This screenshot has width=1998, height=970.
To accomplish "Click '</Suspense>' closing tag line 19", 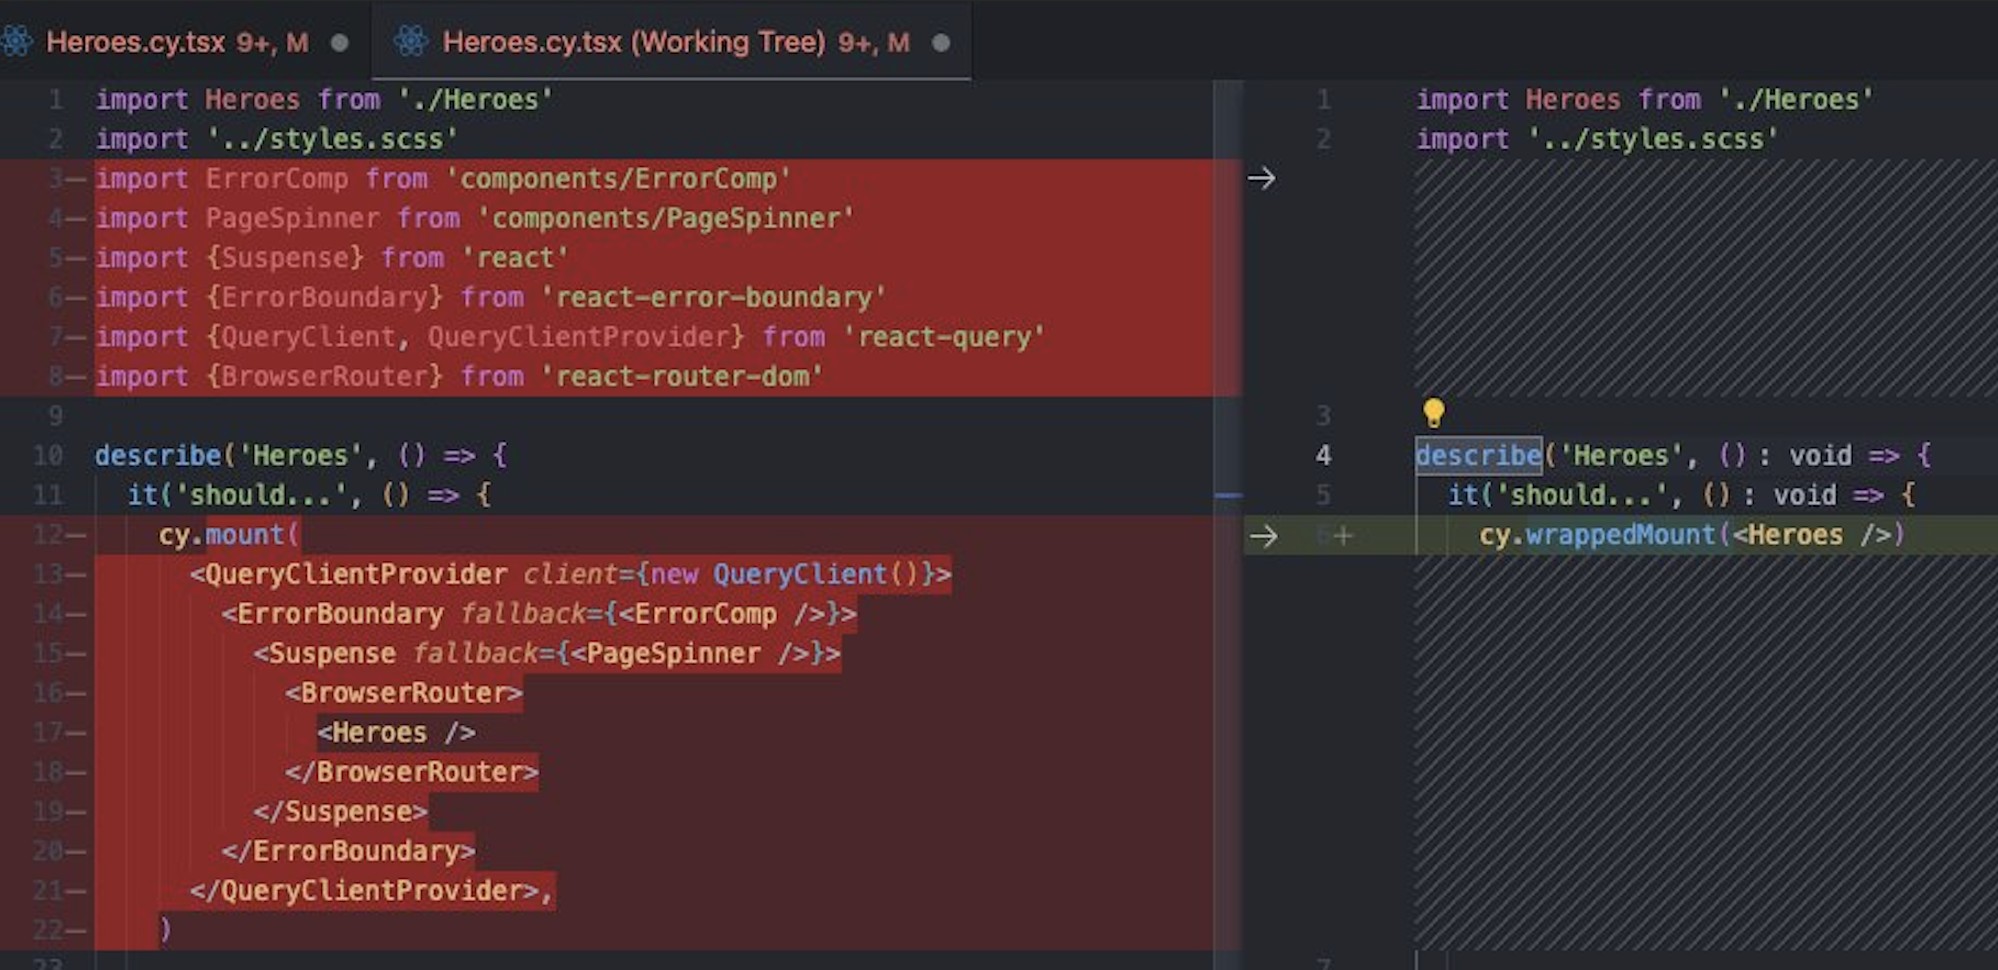I will (x=340, y=812).
